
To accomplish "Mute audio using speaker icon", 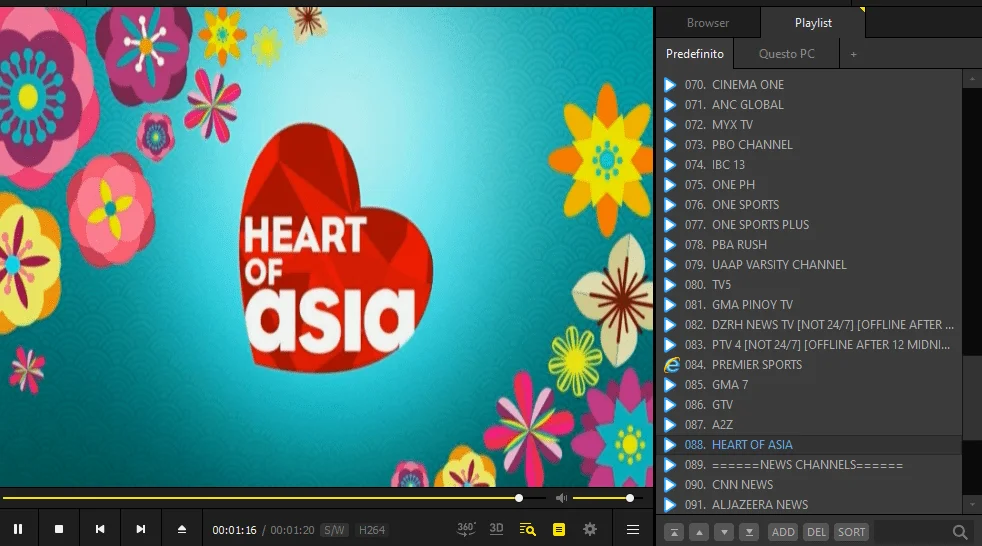I will click(x=561, y=498).
